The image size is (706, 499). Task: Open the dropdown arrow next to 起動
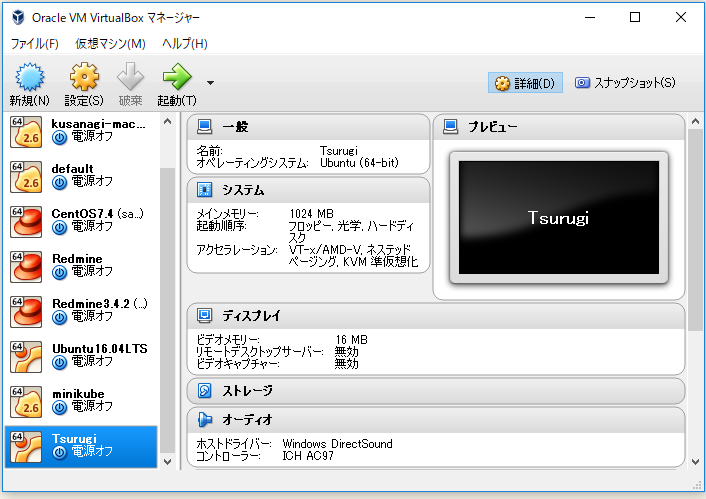(x=210, y=83)
